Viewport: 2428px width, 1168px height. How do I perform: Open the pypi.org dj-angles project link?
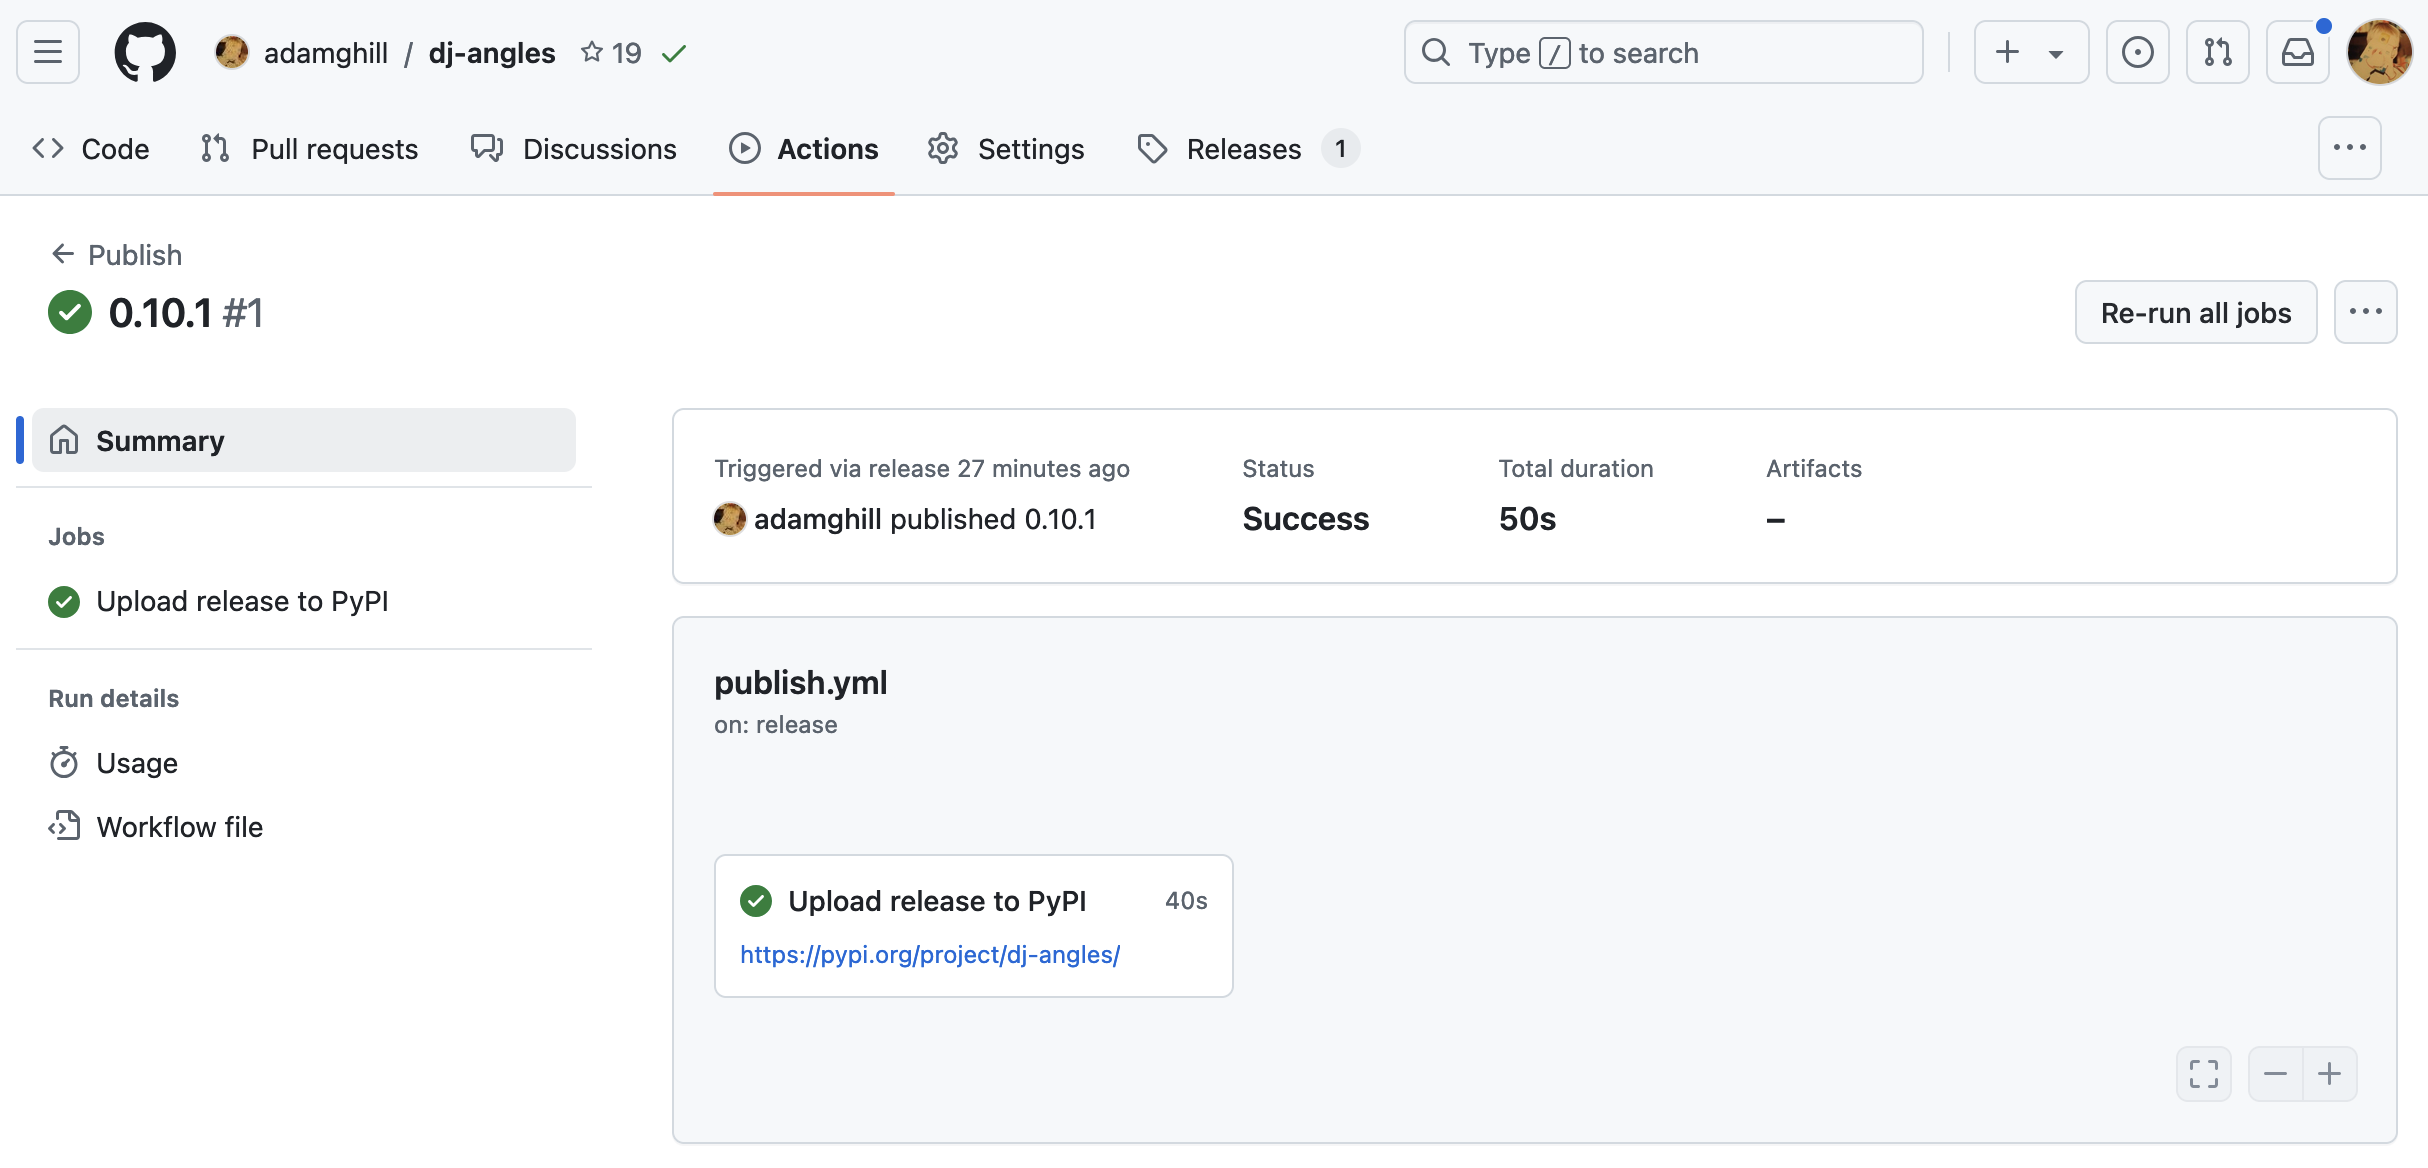pyautogui.click(x=929, y=955)
